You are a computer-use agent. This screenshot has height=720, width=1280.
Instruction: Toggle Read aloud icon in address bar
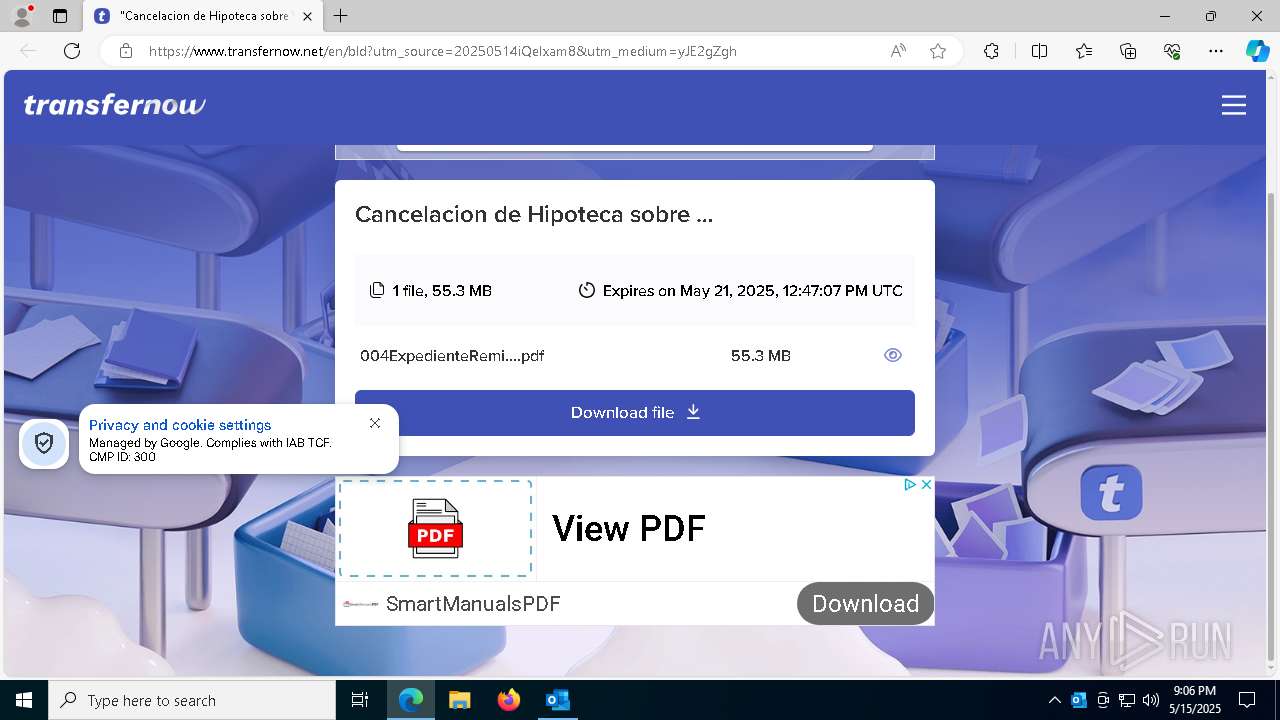point(898,51)
